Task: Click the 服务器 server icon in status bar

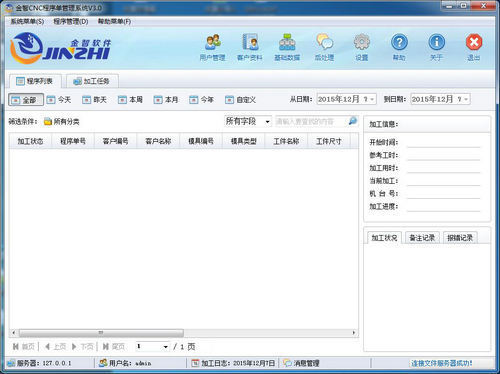Action: 11,363
